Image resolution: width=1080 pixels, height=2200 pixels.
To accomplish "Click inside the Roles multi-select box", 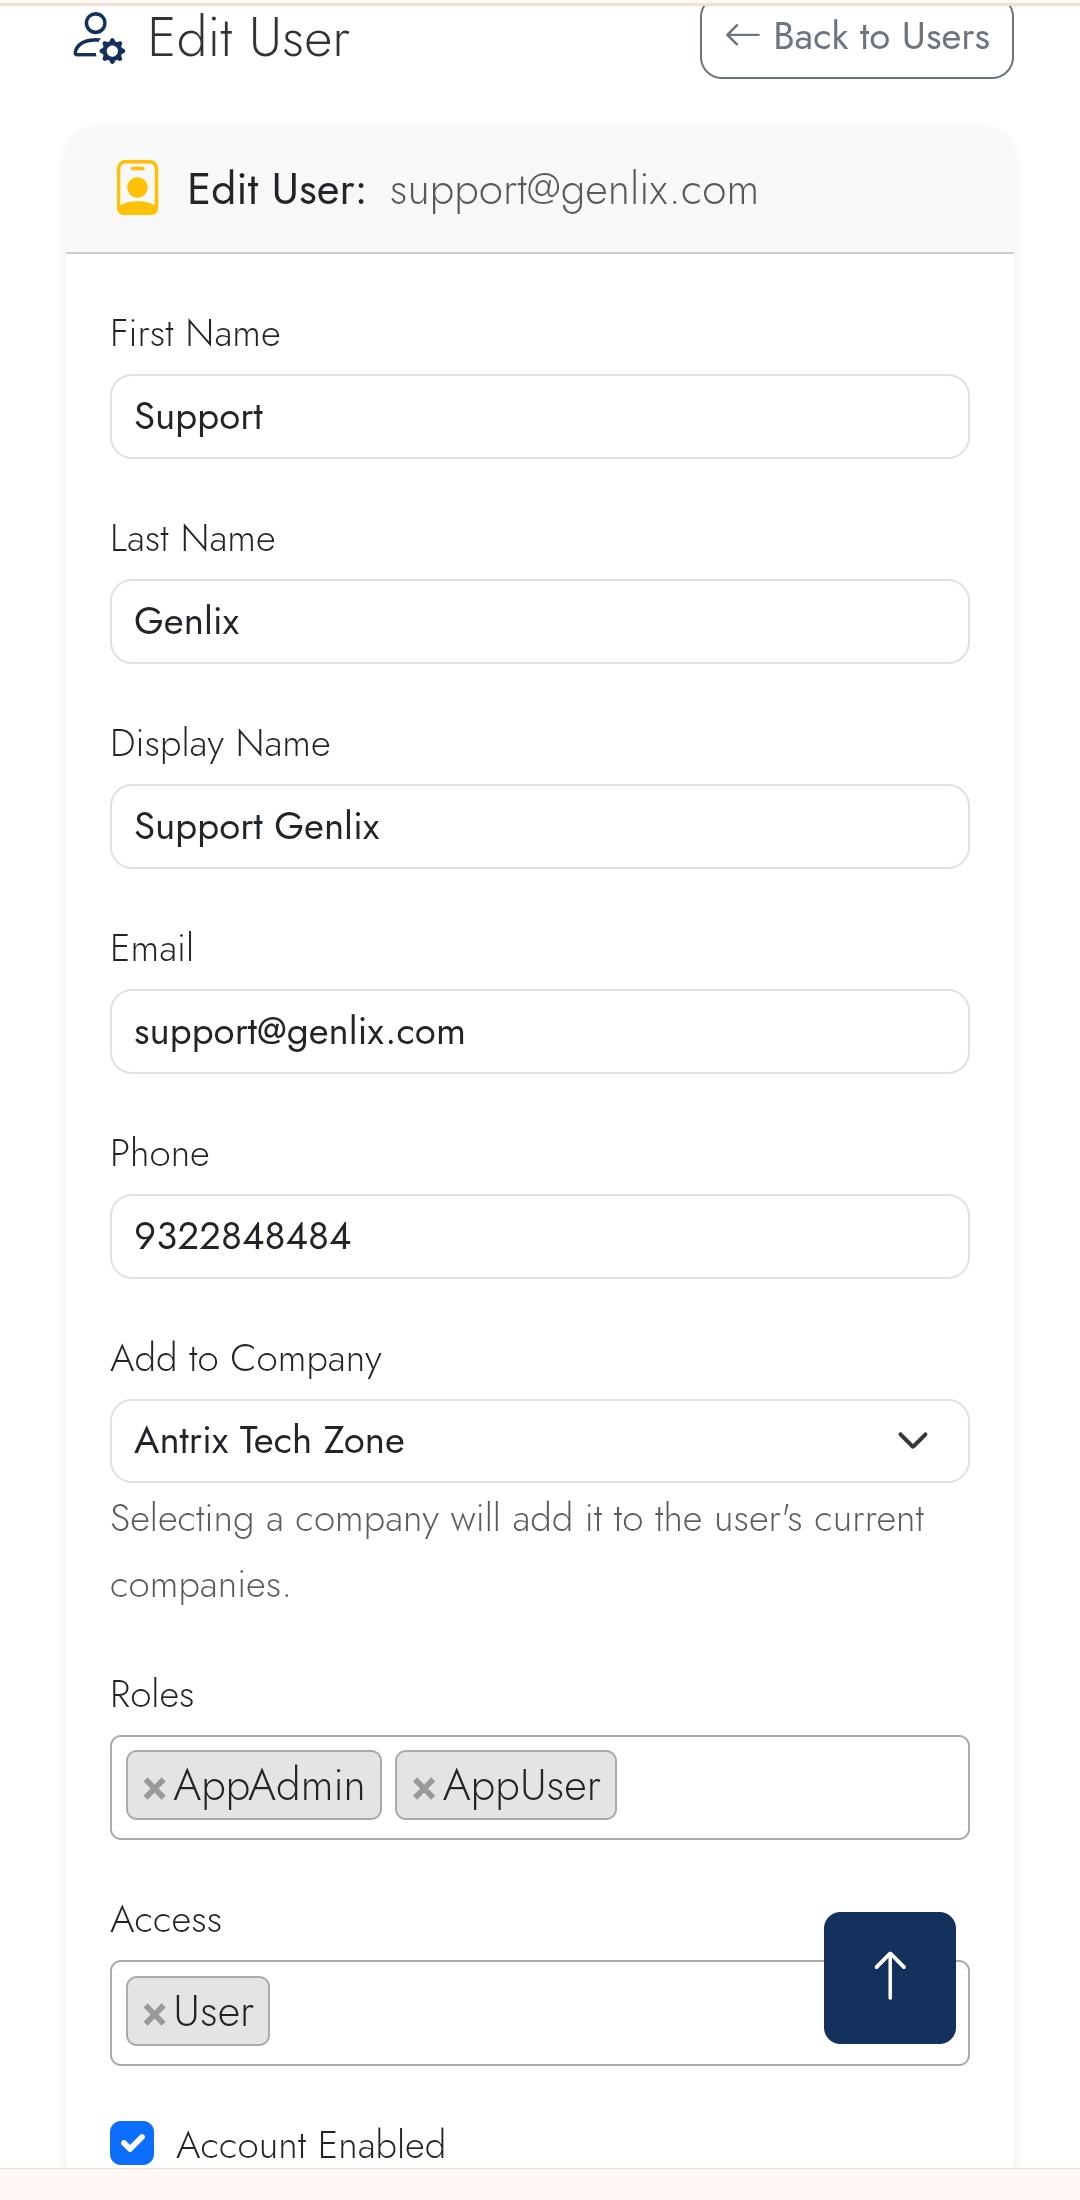I will [790, 1788].
